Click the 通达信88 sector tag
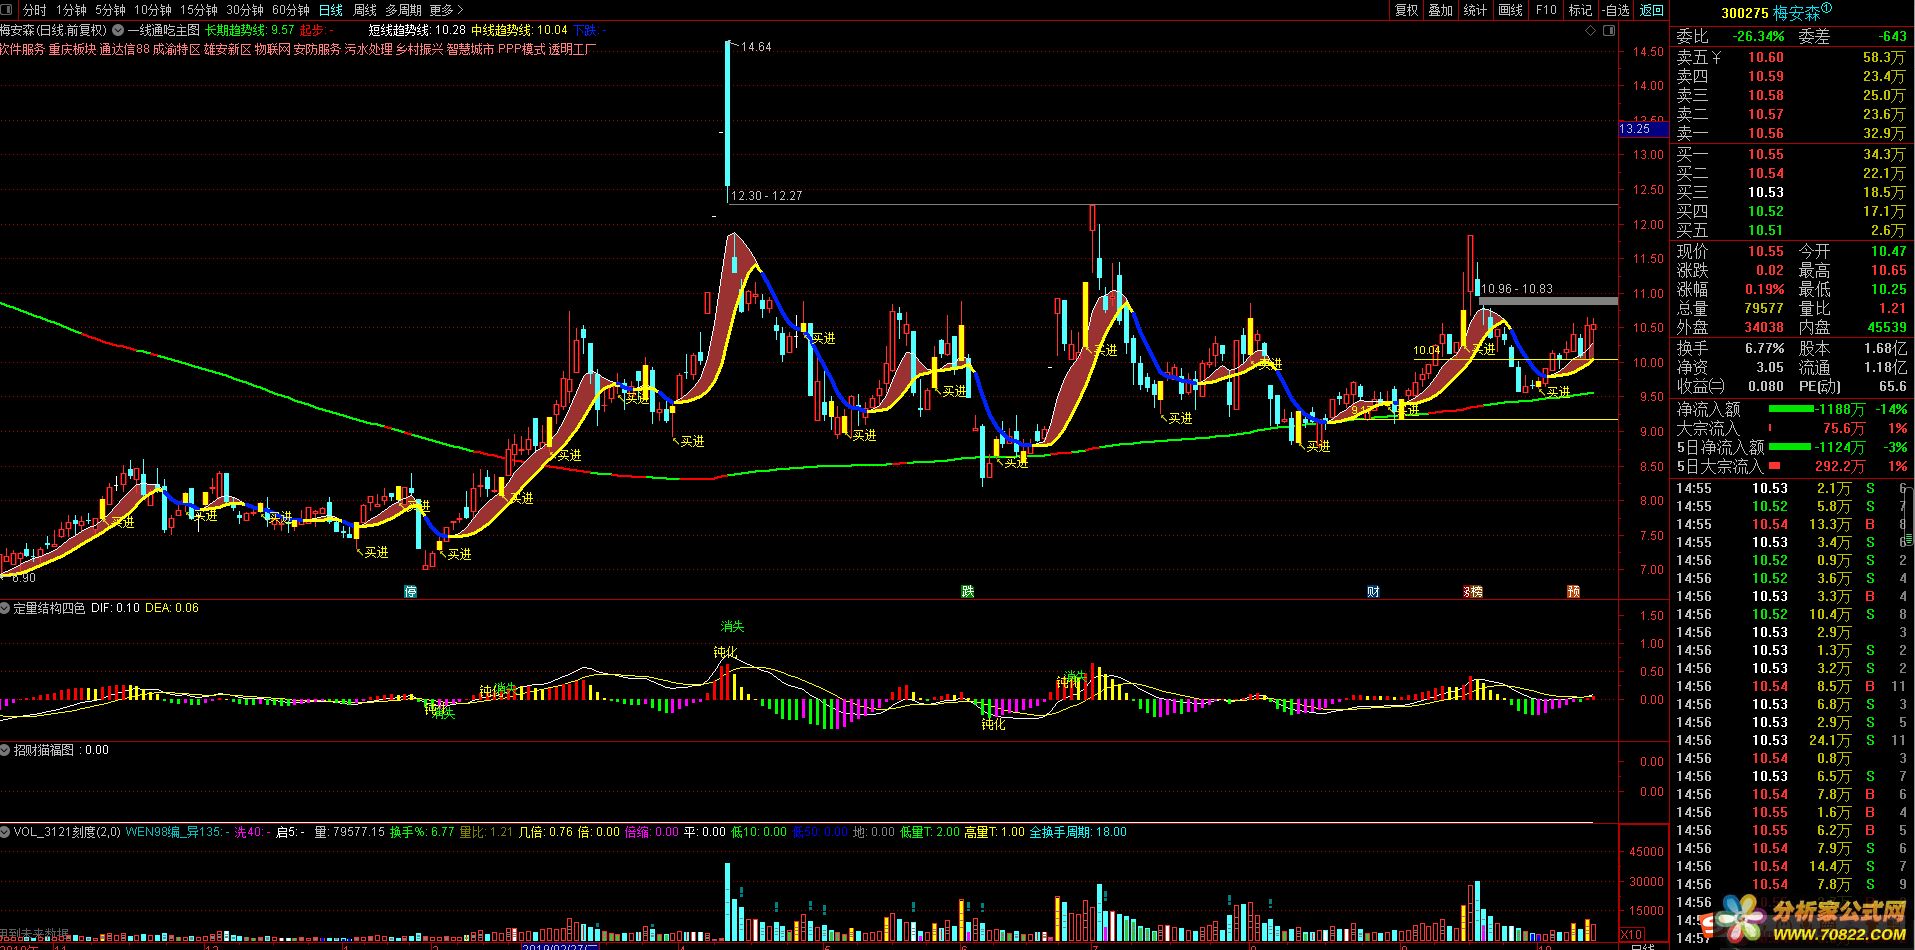Image resolution: width=1915 pixels, height=950 pixels. pos(125,48)
